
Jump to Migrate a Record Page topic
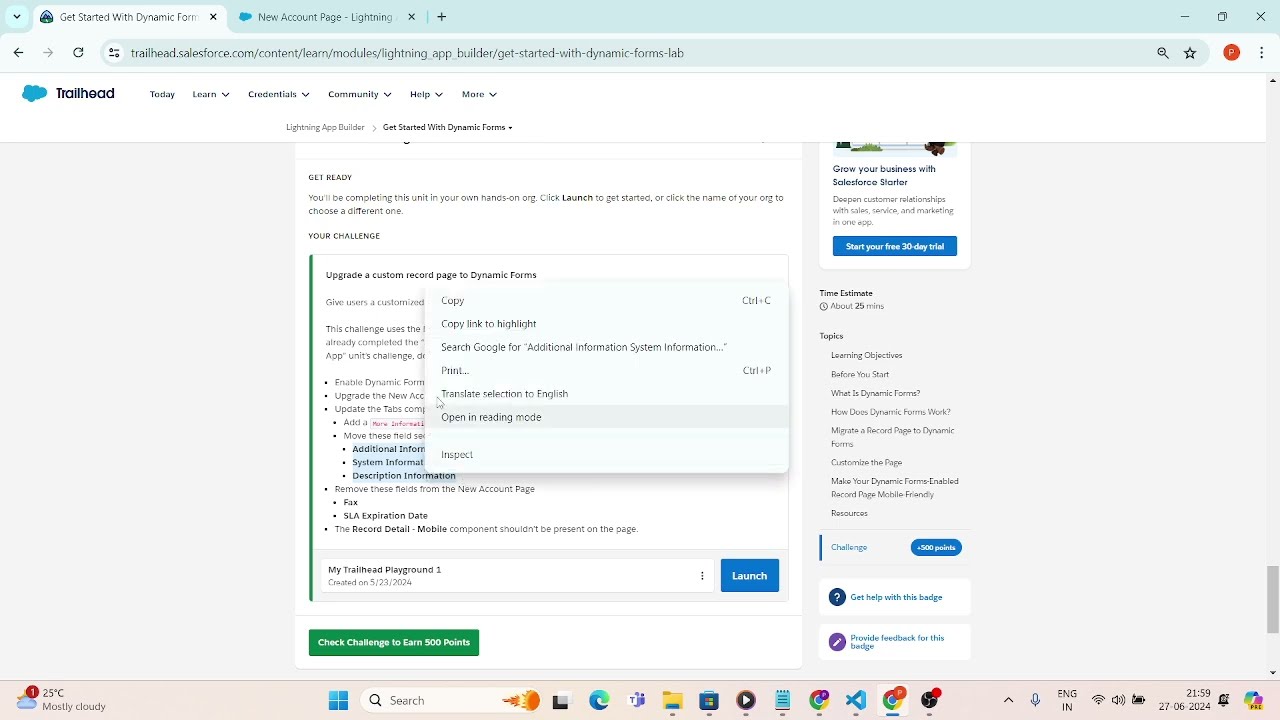[x=892, y=437]
